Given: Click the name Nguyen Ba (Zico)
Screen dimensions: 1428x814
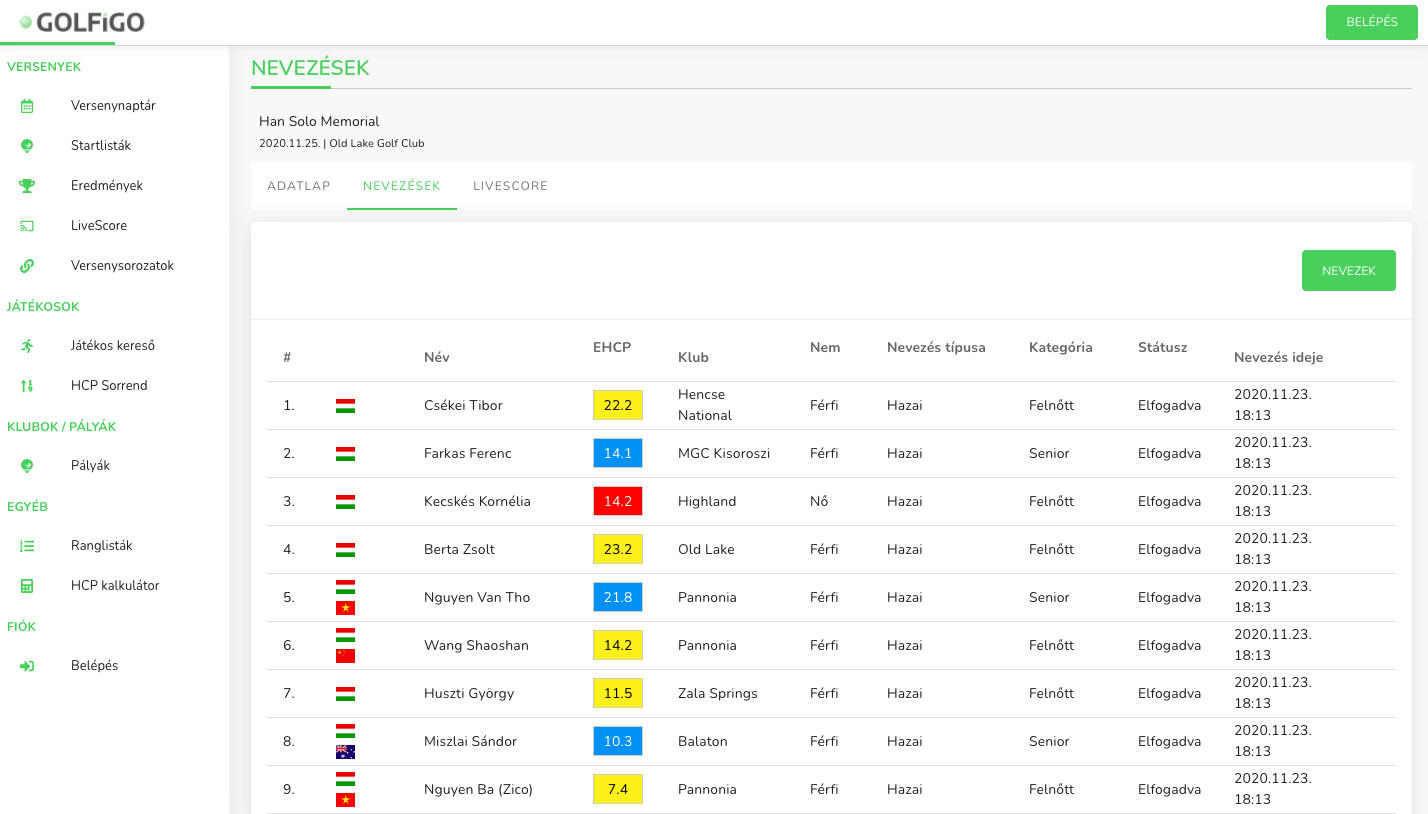Looking at the screenshot, I should 478,789.
